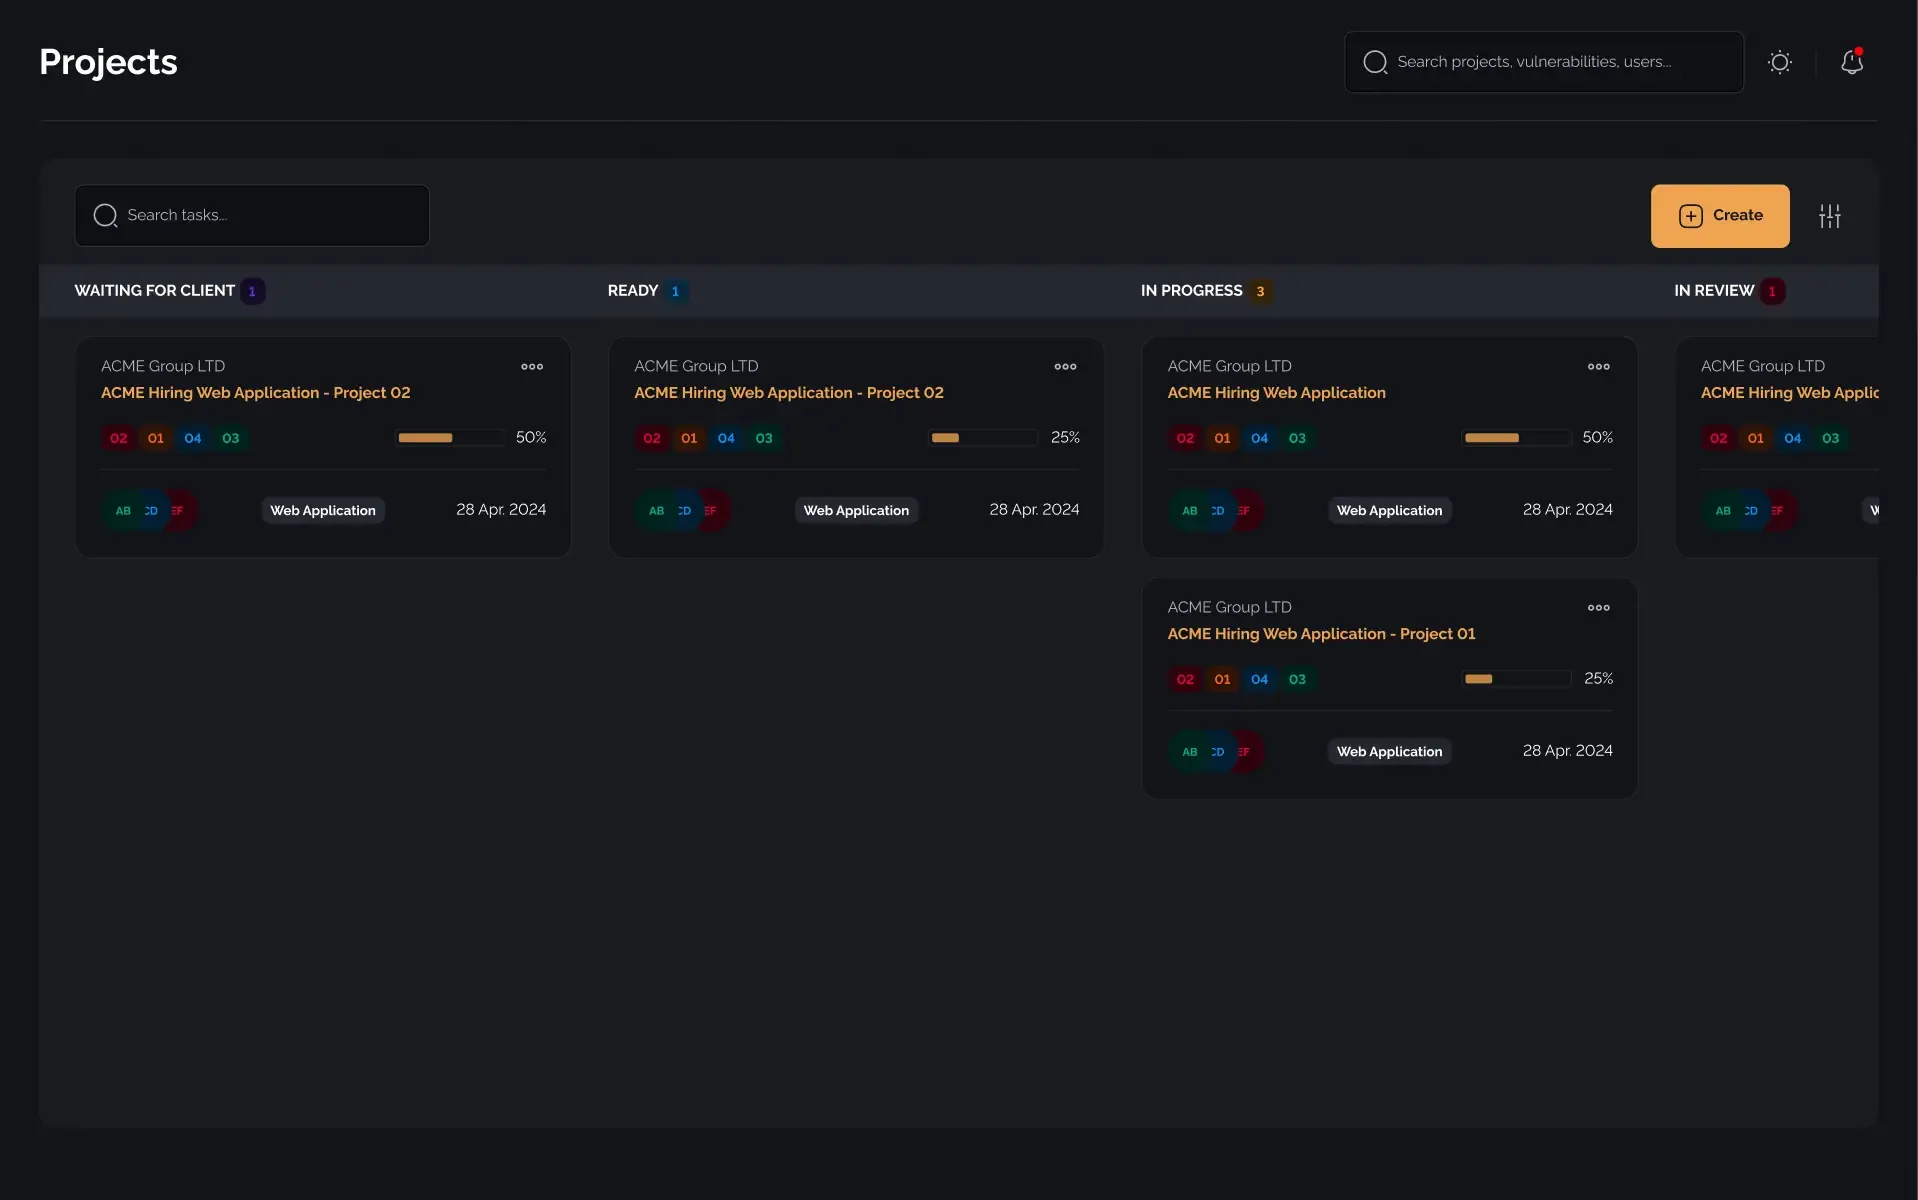Screen dimensions: 1918x1200
Task: Switch to the Ready column header
Action: pos(631,291)
